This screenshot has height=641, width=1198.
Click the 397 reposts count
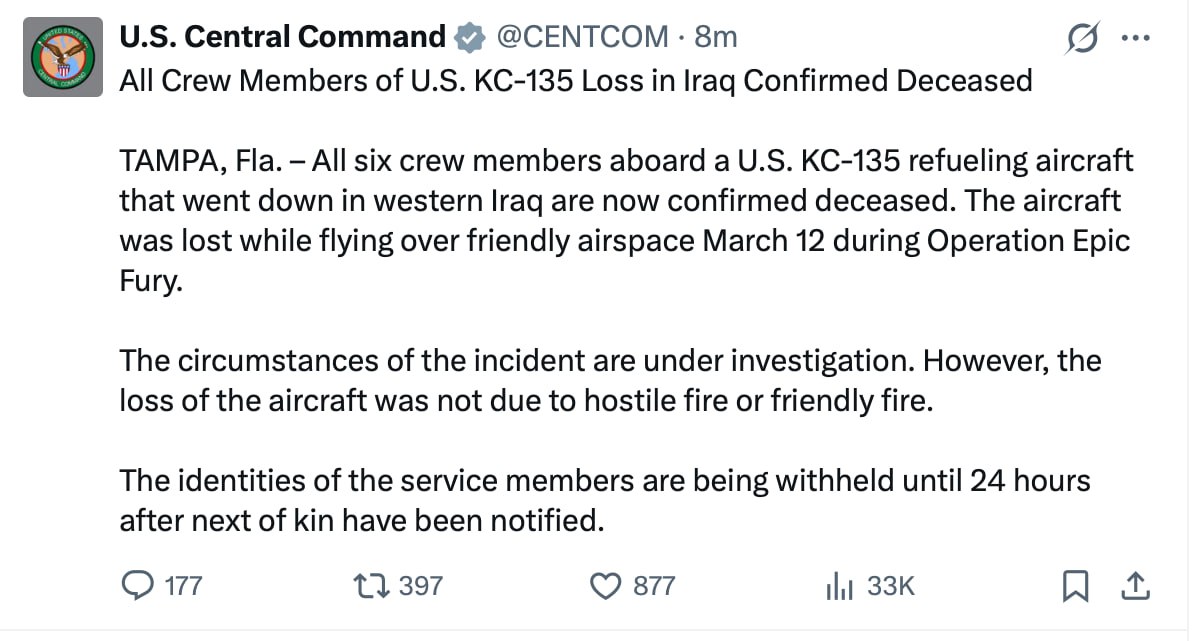[x=420, y=586]
